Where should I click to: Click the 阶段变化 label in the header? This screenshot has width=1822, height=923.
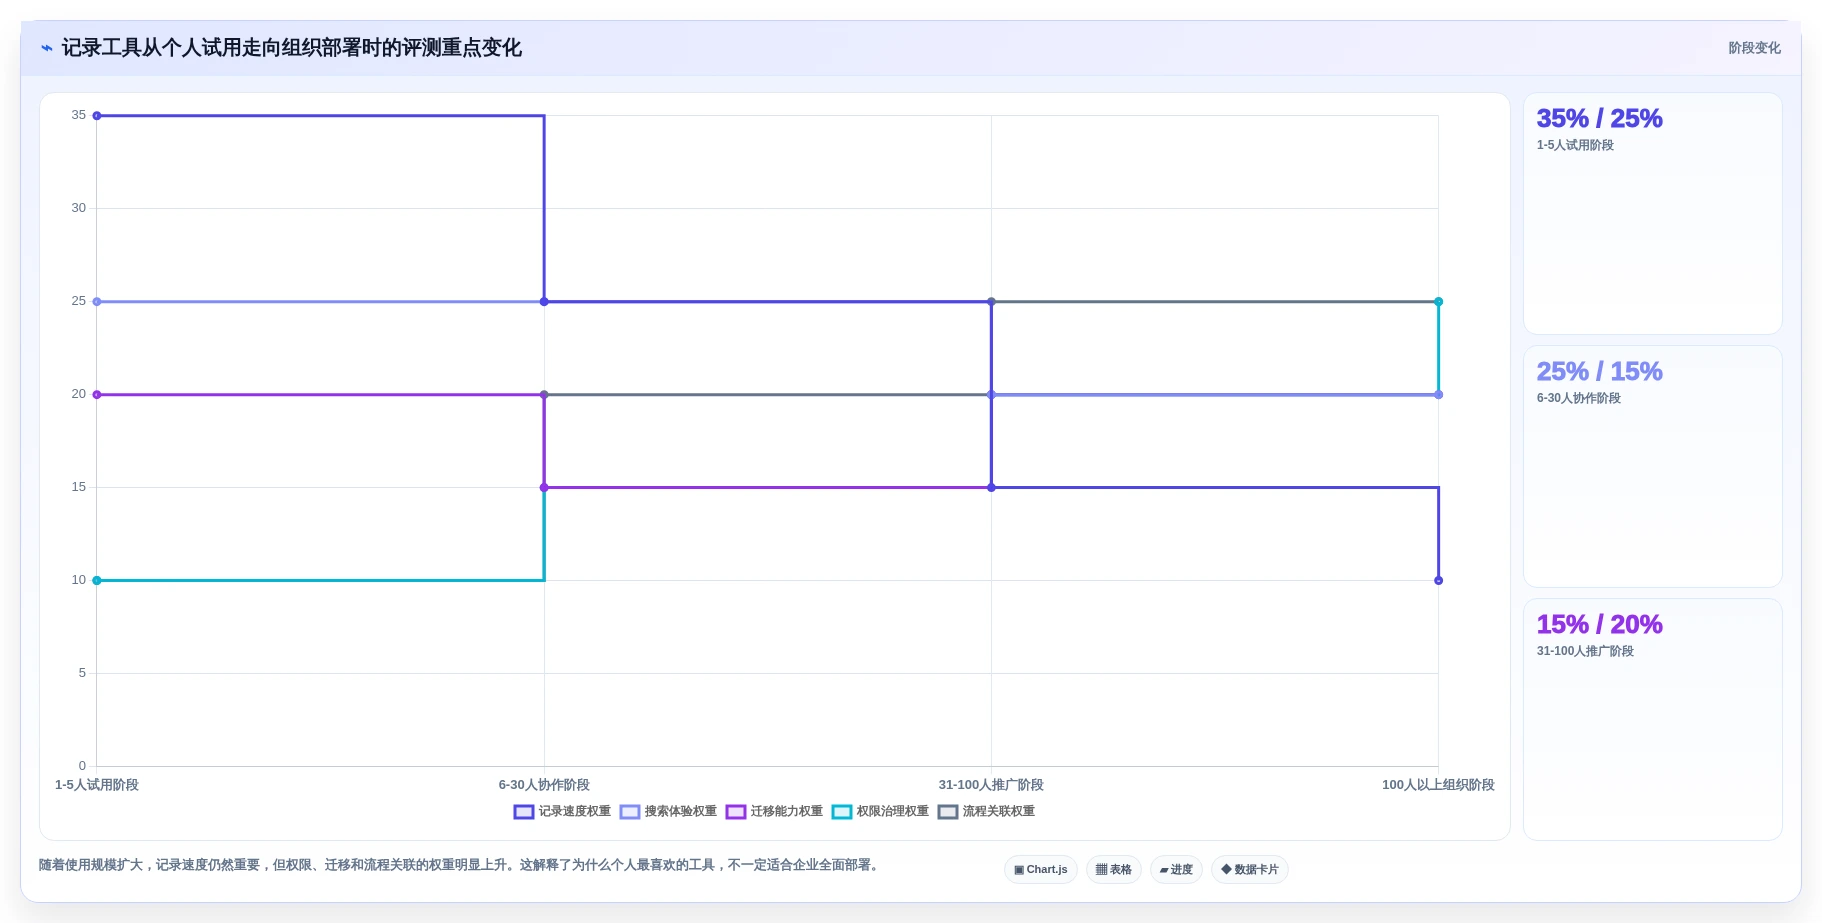pyautogui.click(x=1754, y=48)
